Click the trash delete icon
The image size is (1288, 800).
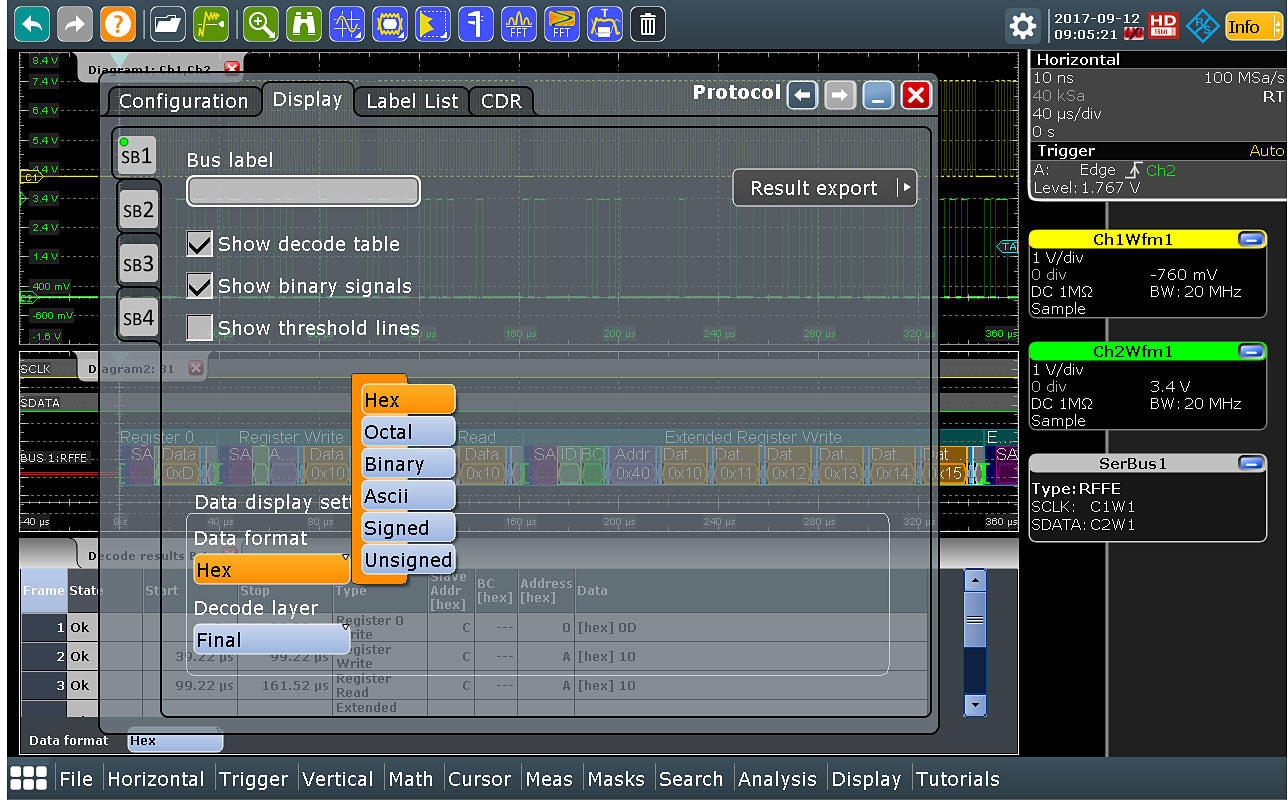click(x=647, y=23)
